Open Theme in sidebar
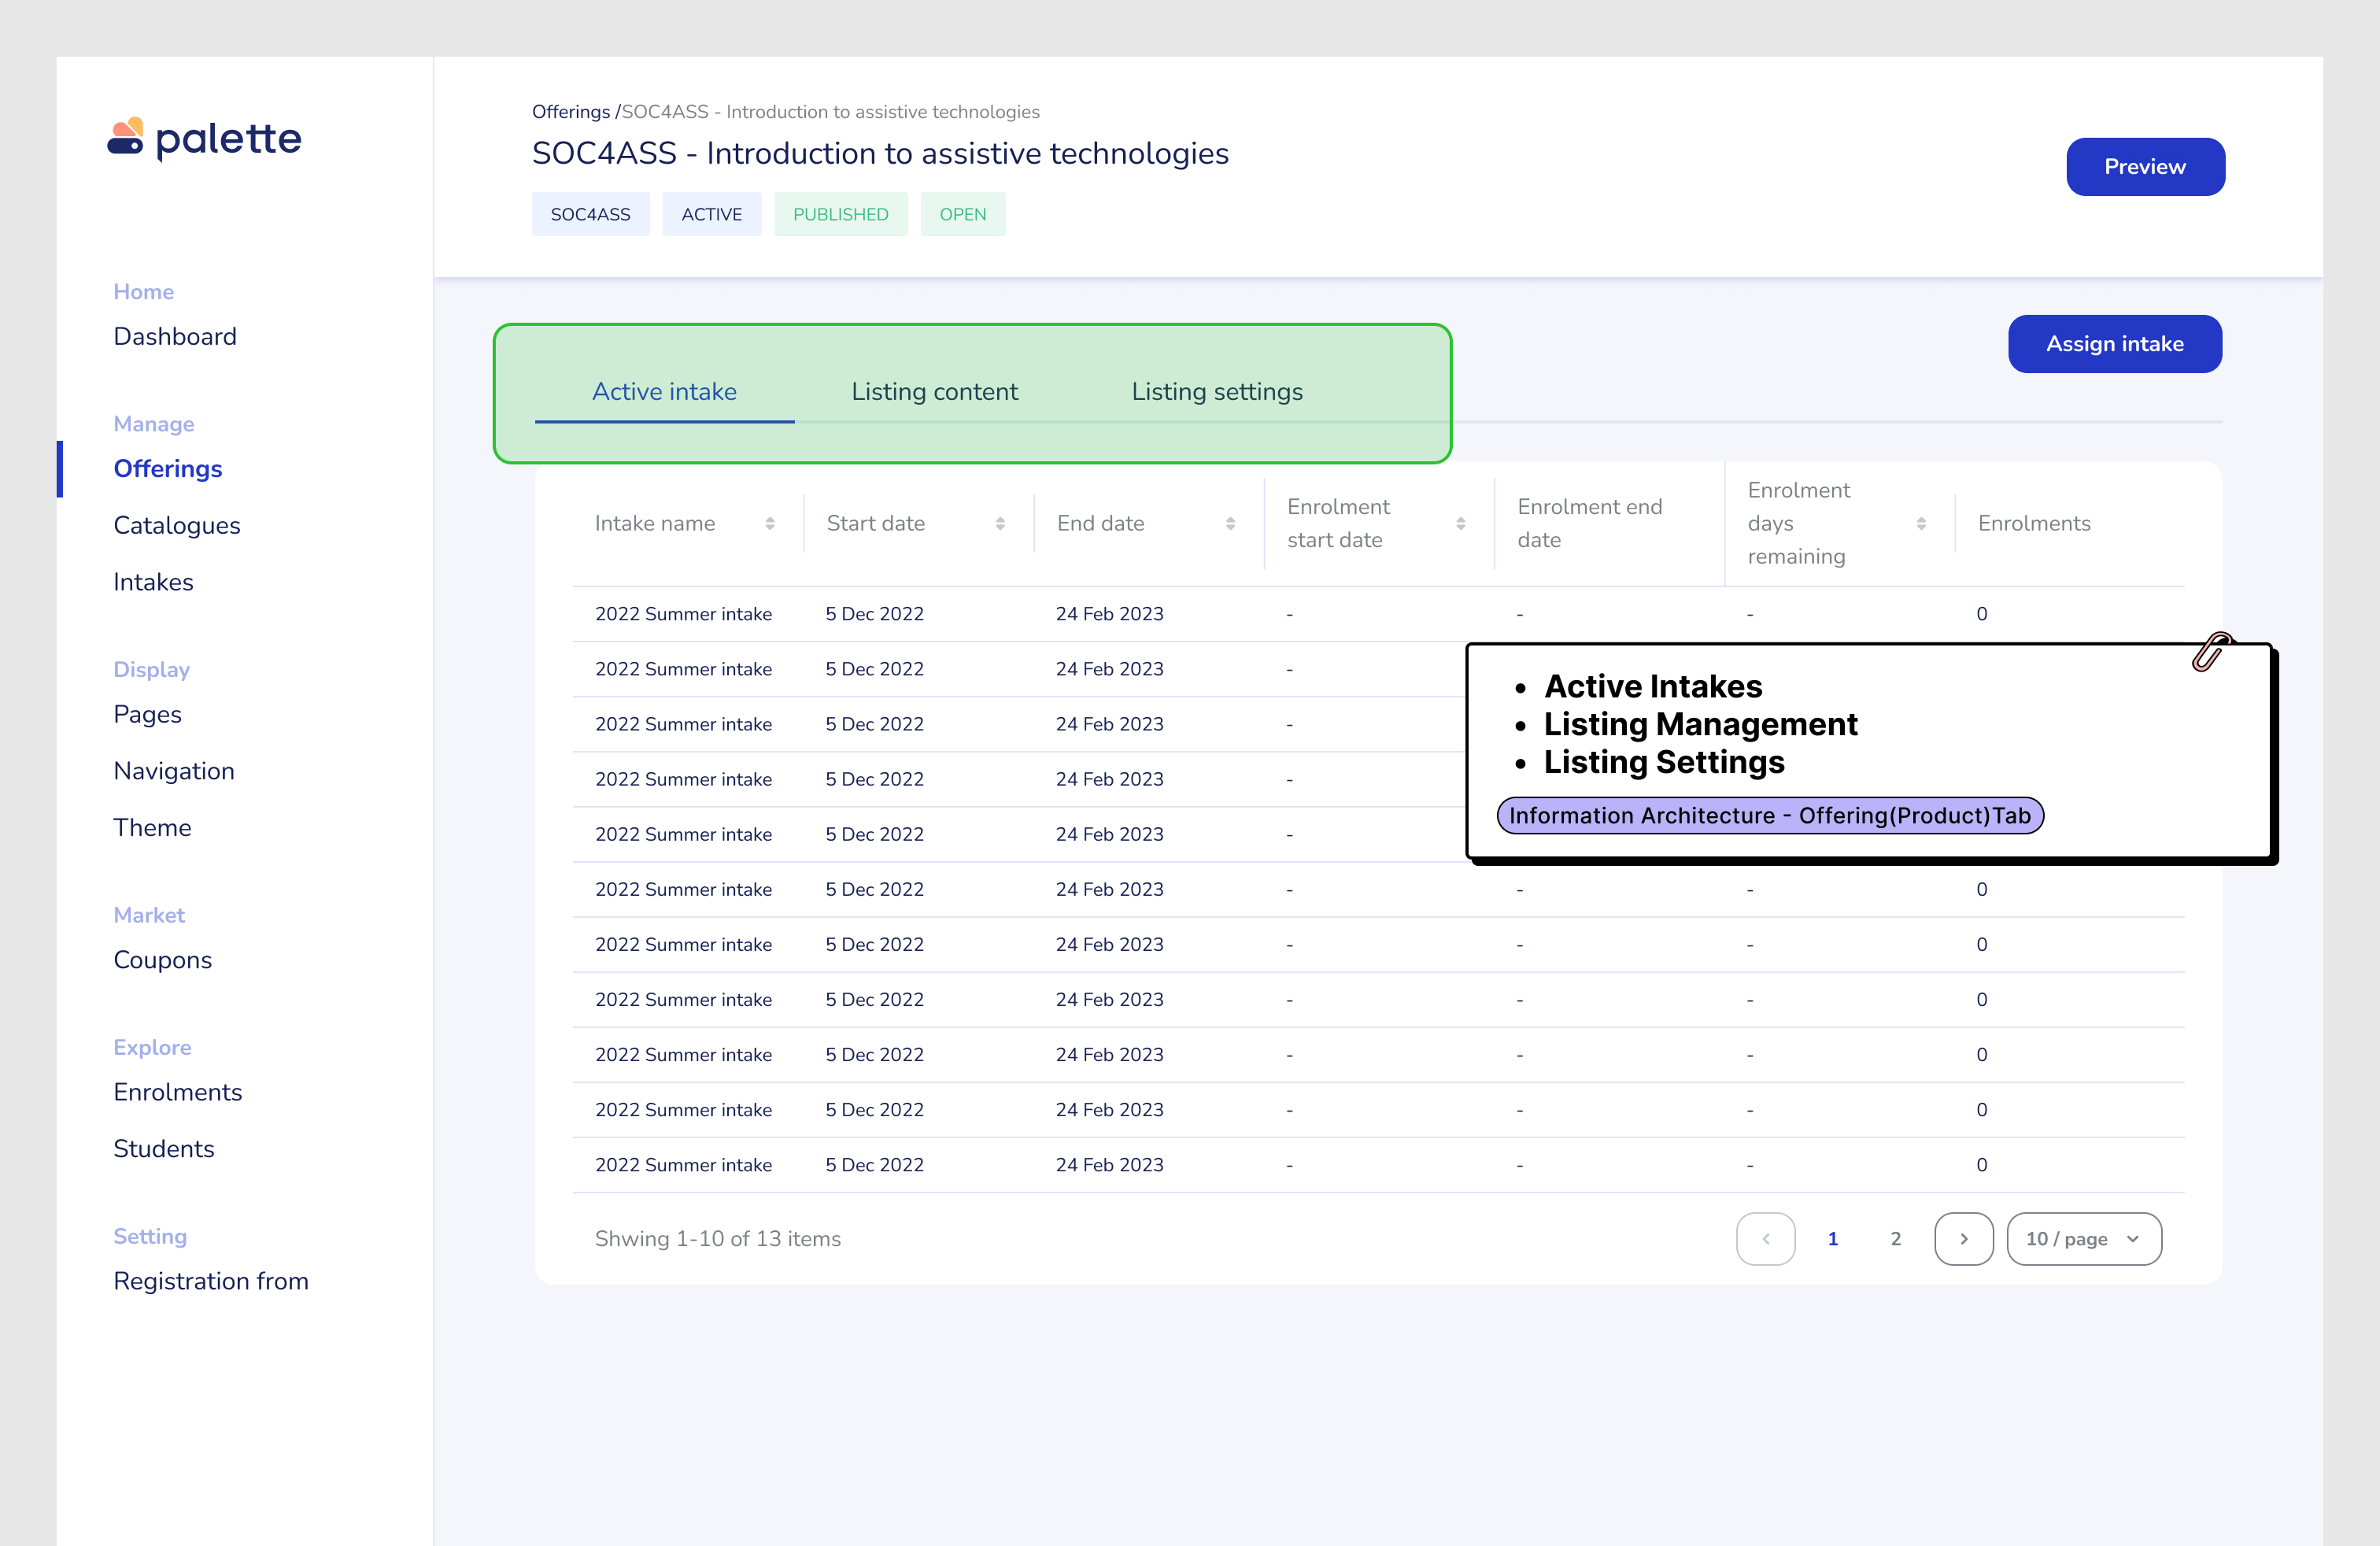 pyautogui.click(x=152, y=828)
